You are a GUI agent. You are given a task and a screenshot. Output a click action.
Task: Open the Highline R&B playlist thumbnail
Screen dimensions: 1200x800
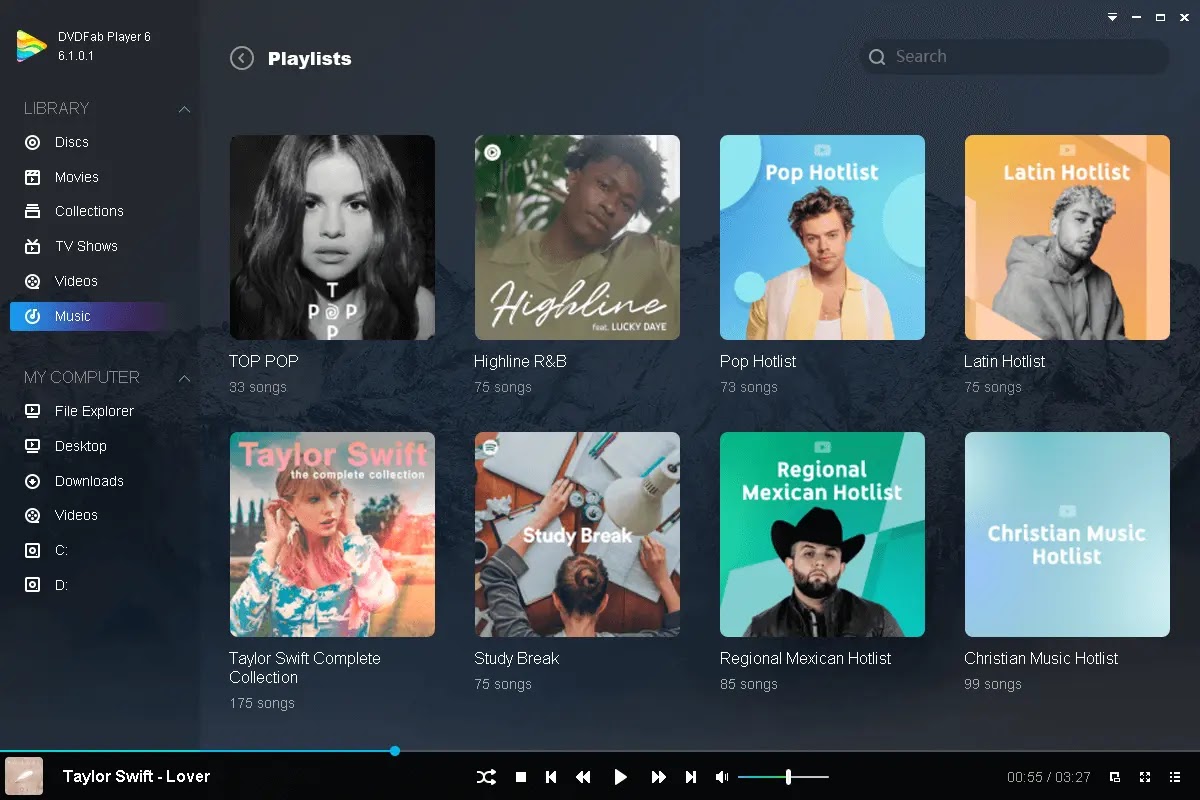tap(577, 238)
